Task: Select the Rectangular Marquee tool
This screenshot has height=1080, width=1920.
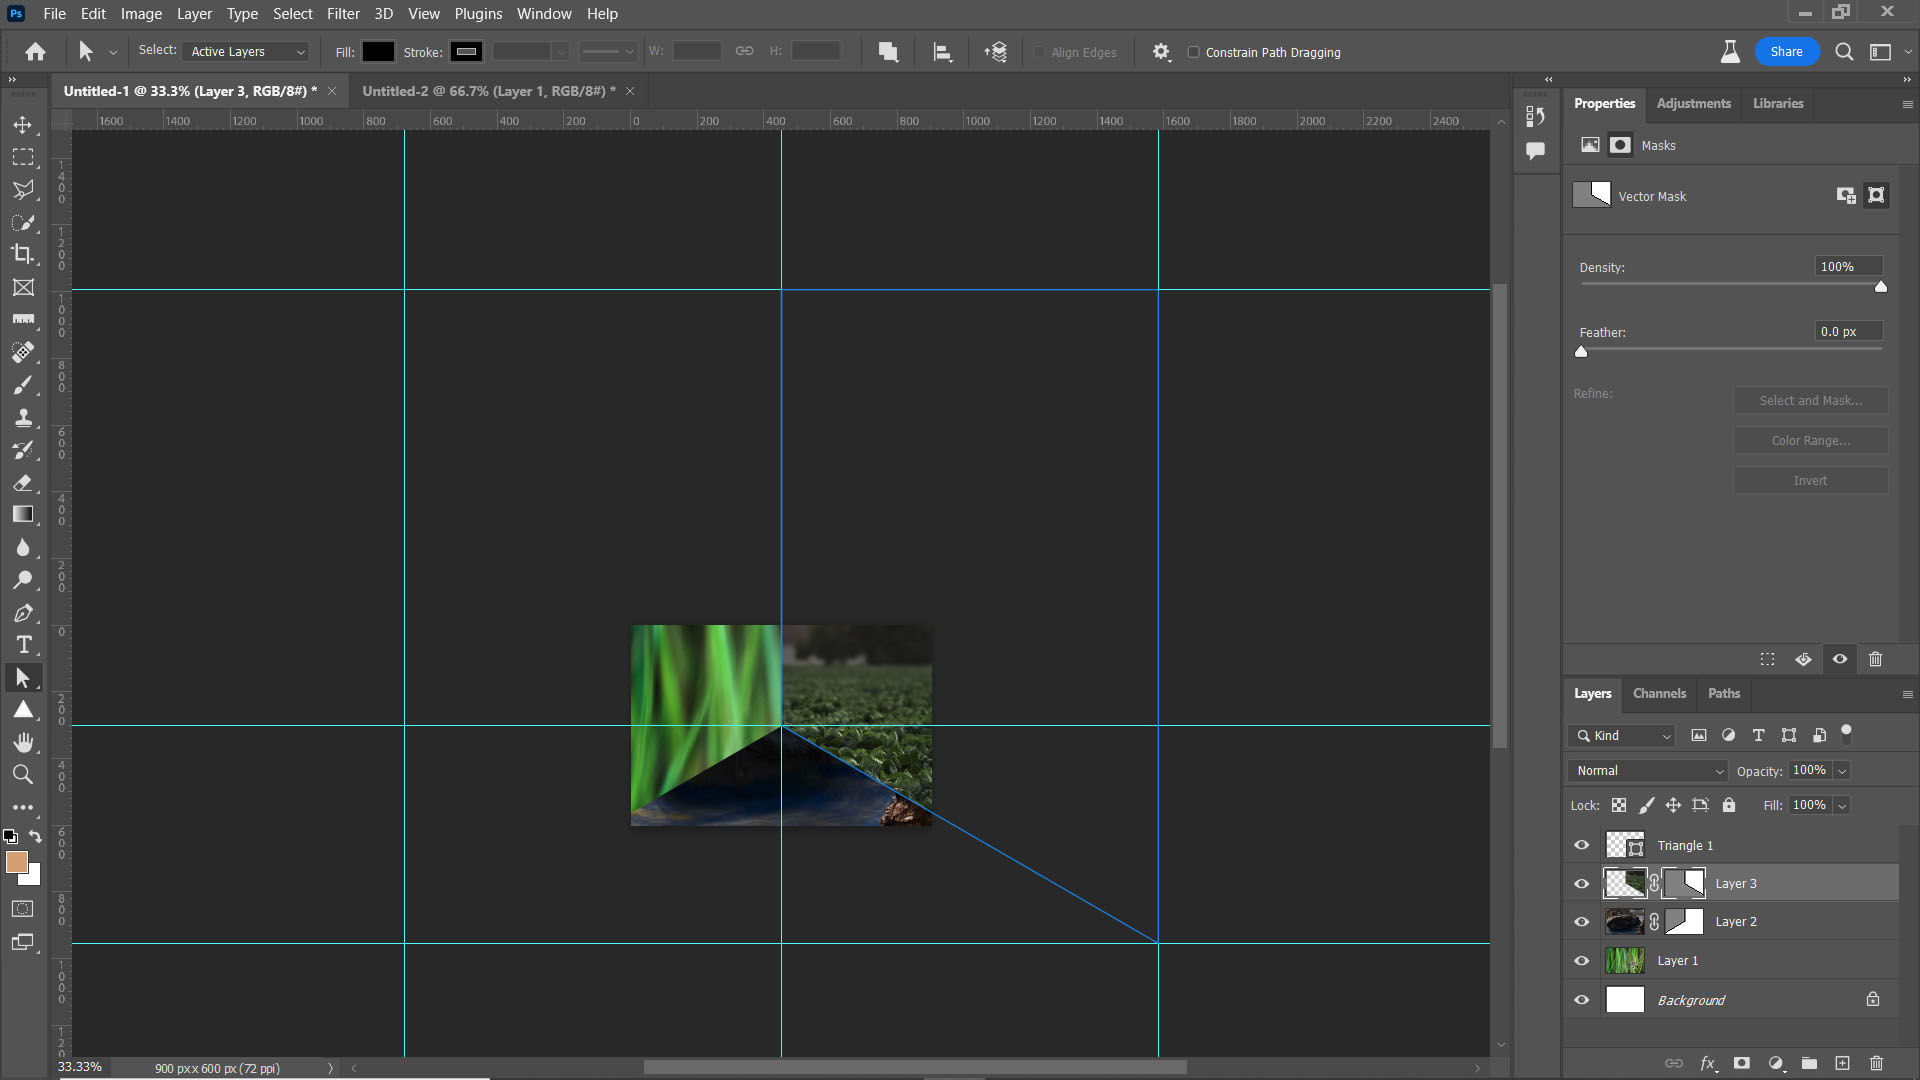Action: coord(23,157)
